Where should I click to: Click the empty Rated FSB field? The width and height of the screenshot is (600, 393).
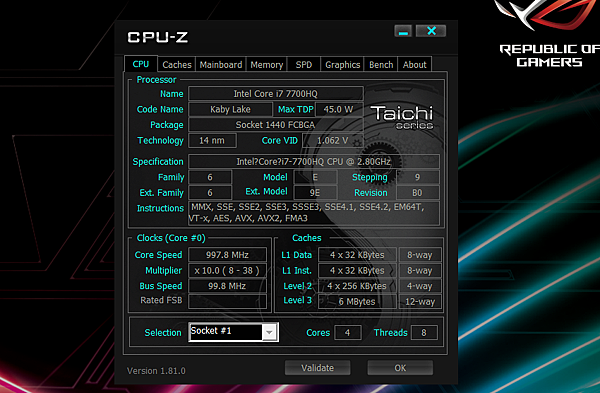coord(227,301)
